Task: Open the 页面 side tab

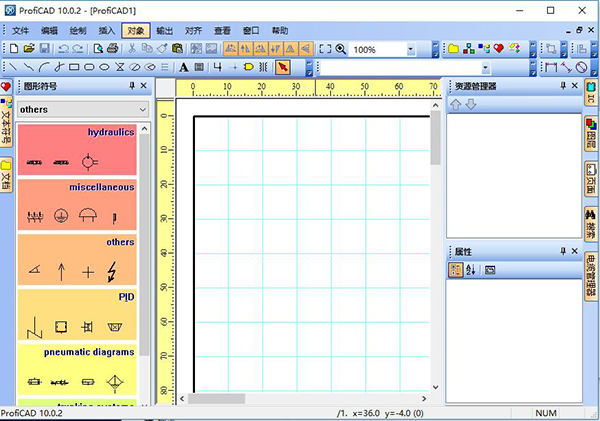Action: [x=591, y=179]
